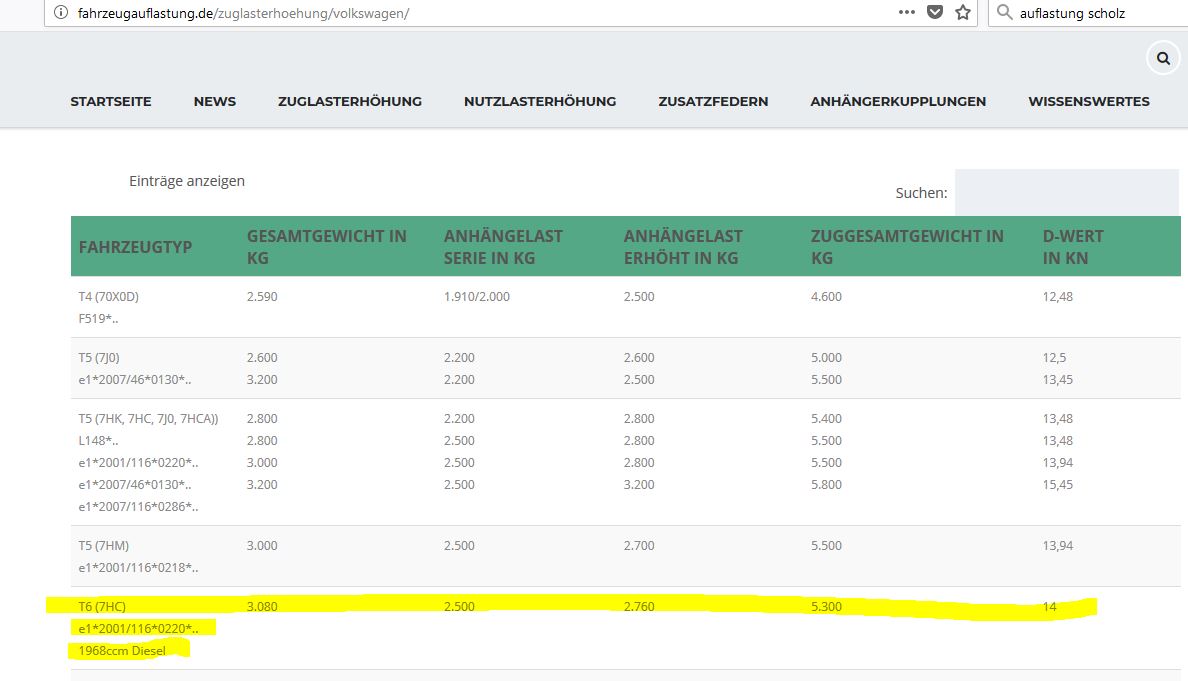
Task: Click the Wissenswertes navigation link
Action: pos(1089,101)
